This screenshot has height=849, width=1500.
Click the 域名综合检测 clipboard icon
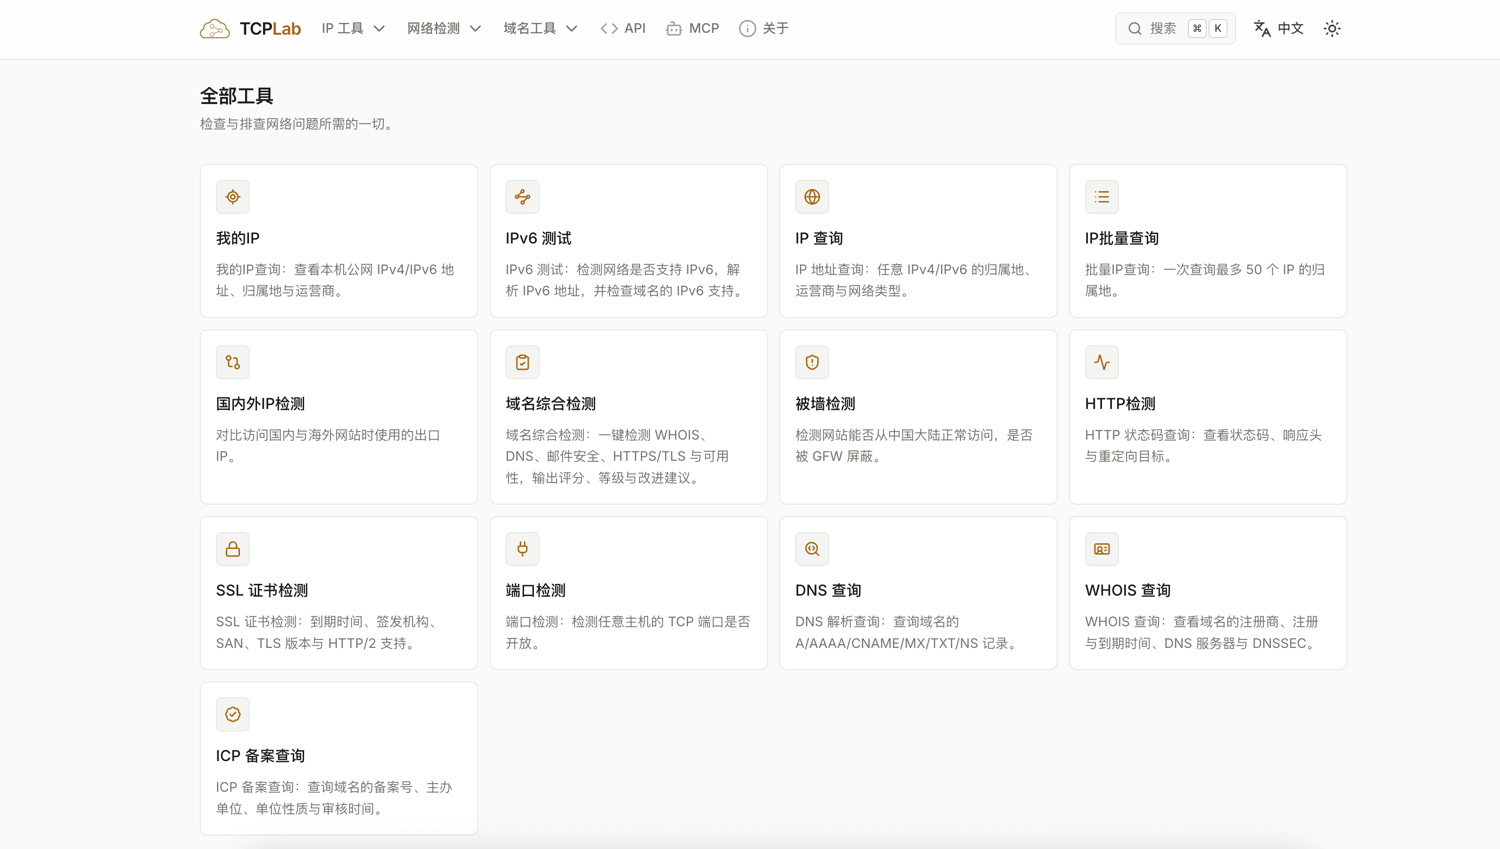pos(522,362)
